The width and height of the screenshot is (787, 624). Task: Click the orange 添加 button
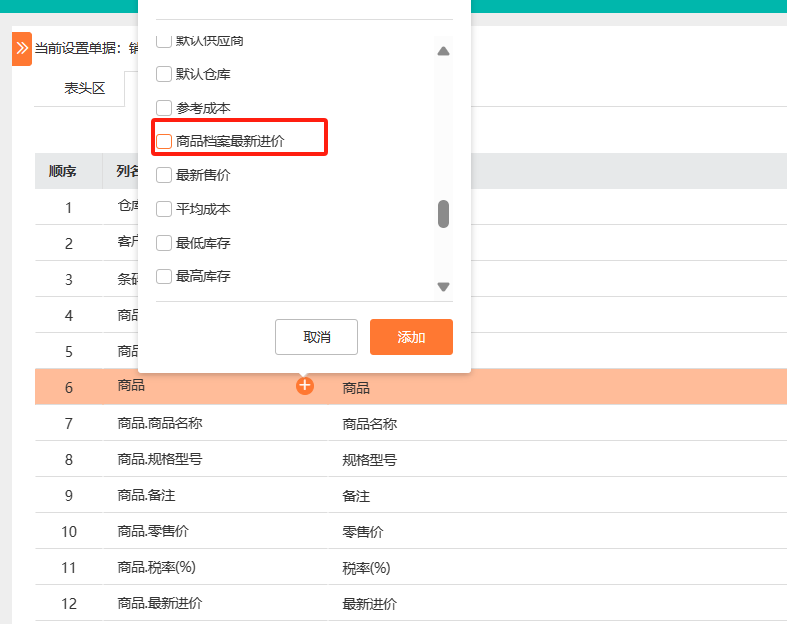[x=411, y=337]
